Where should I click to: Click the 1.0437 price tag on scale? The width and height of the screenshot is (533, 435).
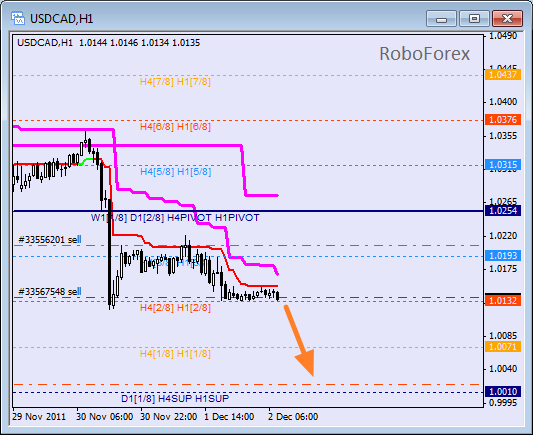503,74
